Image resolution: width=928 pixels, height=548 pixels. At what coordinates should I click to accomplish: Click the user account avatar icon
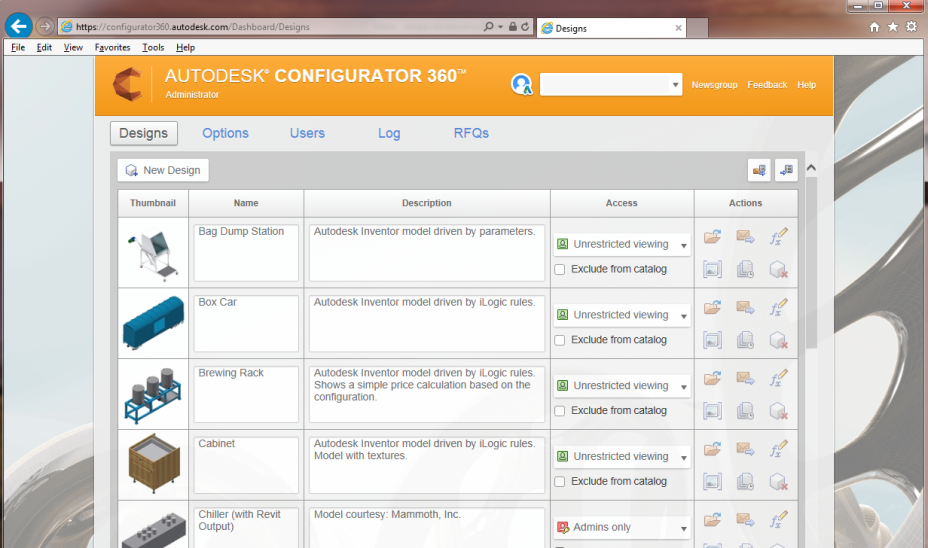click(521, 85)
